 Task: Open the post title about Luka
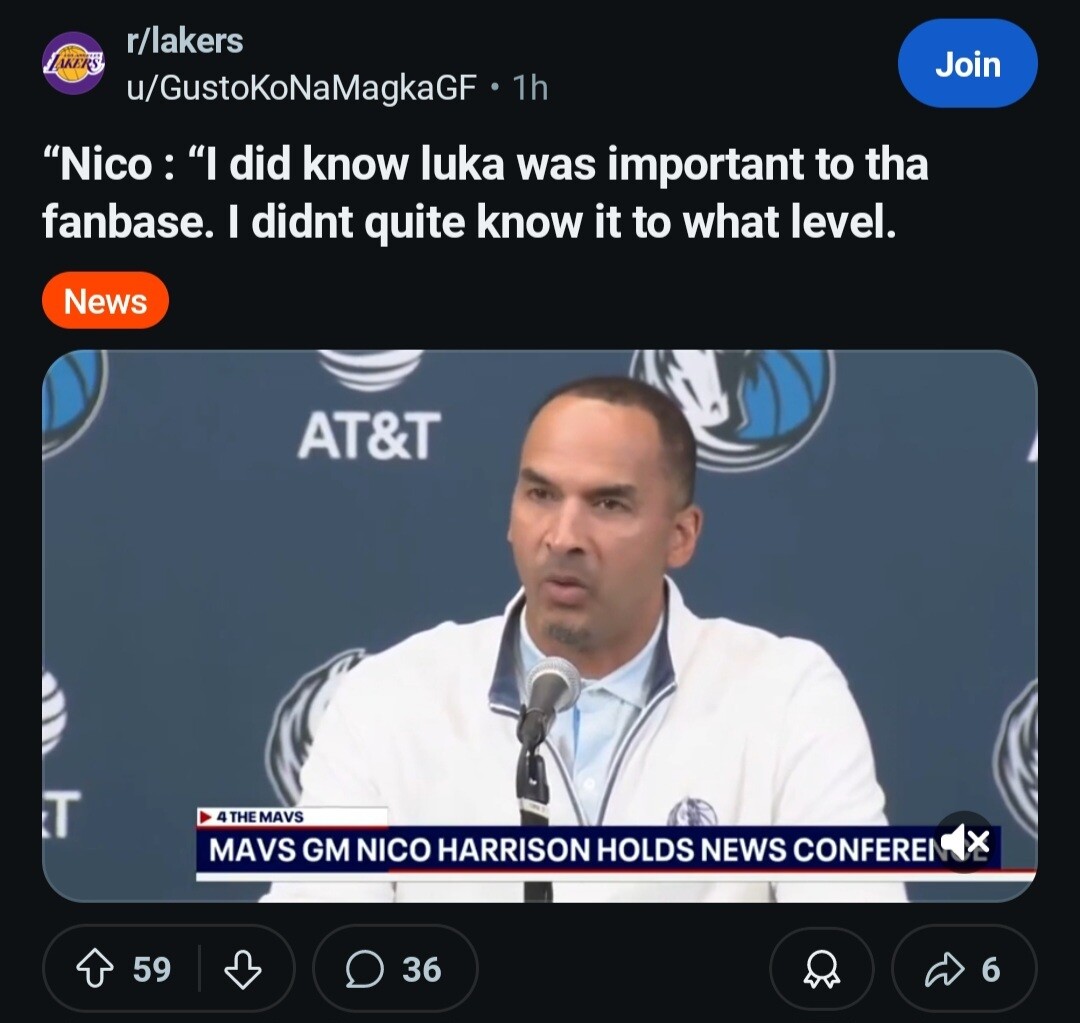click(485, 194)
